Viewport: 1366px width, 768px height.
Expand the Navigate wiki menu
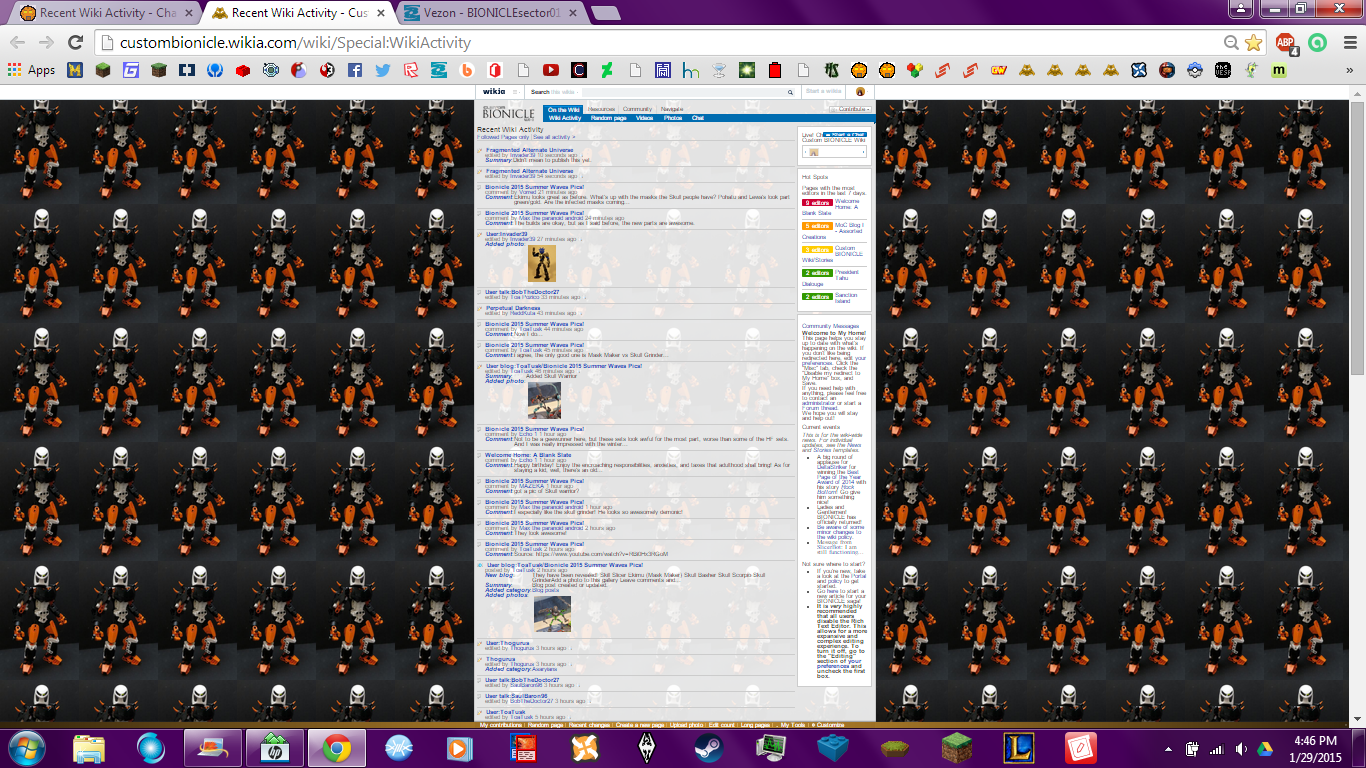tap(672, 109)
